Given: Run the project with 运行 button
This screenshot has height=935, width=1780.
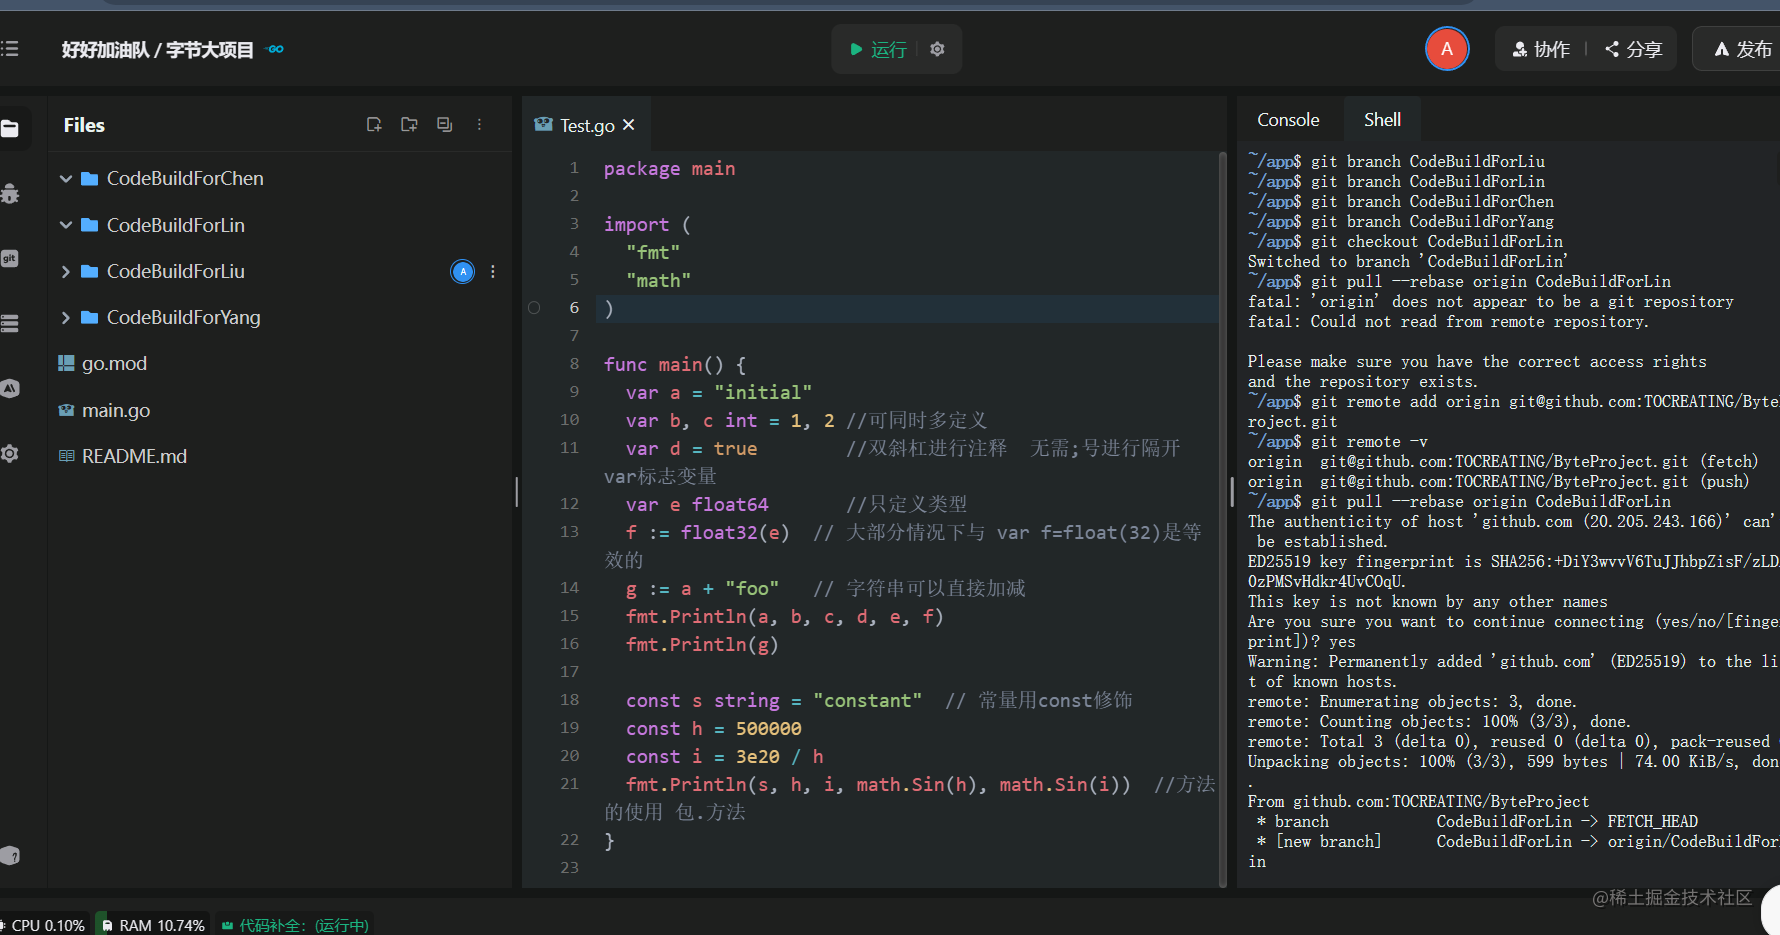Looking at the screenshot, I should [878, 49].
